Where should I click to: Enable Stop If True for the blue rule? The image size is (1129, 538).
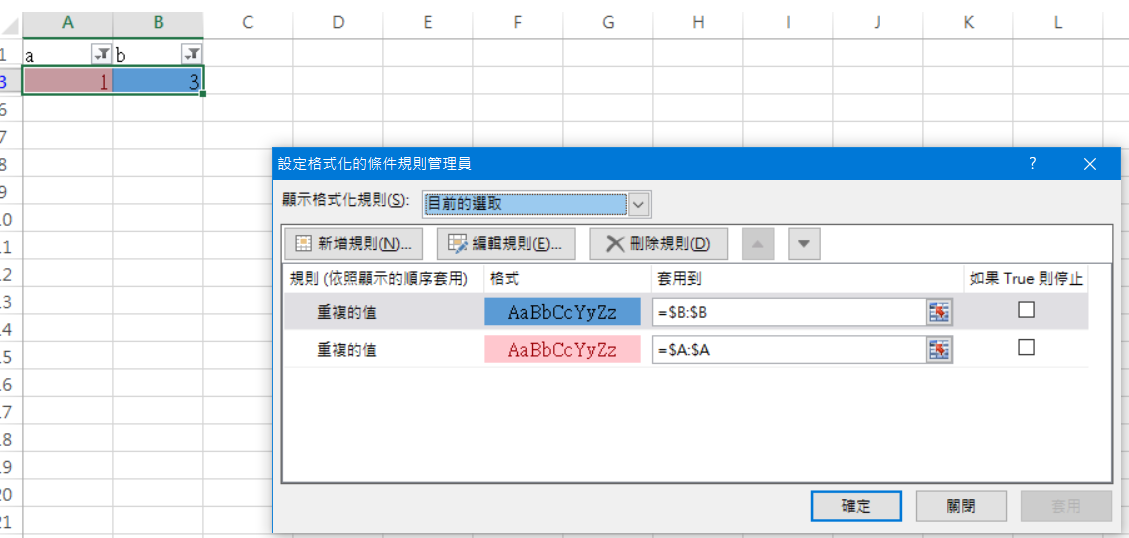[x=1026, y=311]
